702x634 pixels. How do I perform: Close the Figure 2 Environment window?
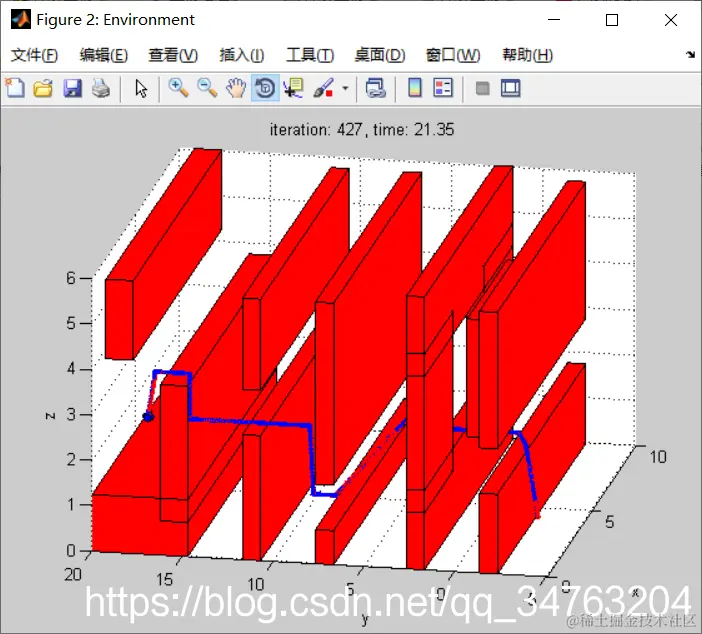pos(671,20)
